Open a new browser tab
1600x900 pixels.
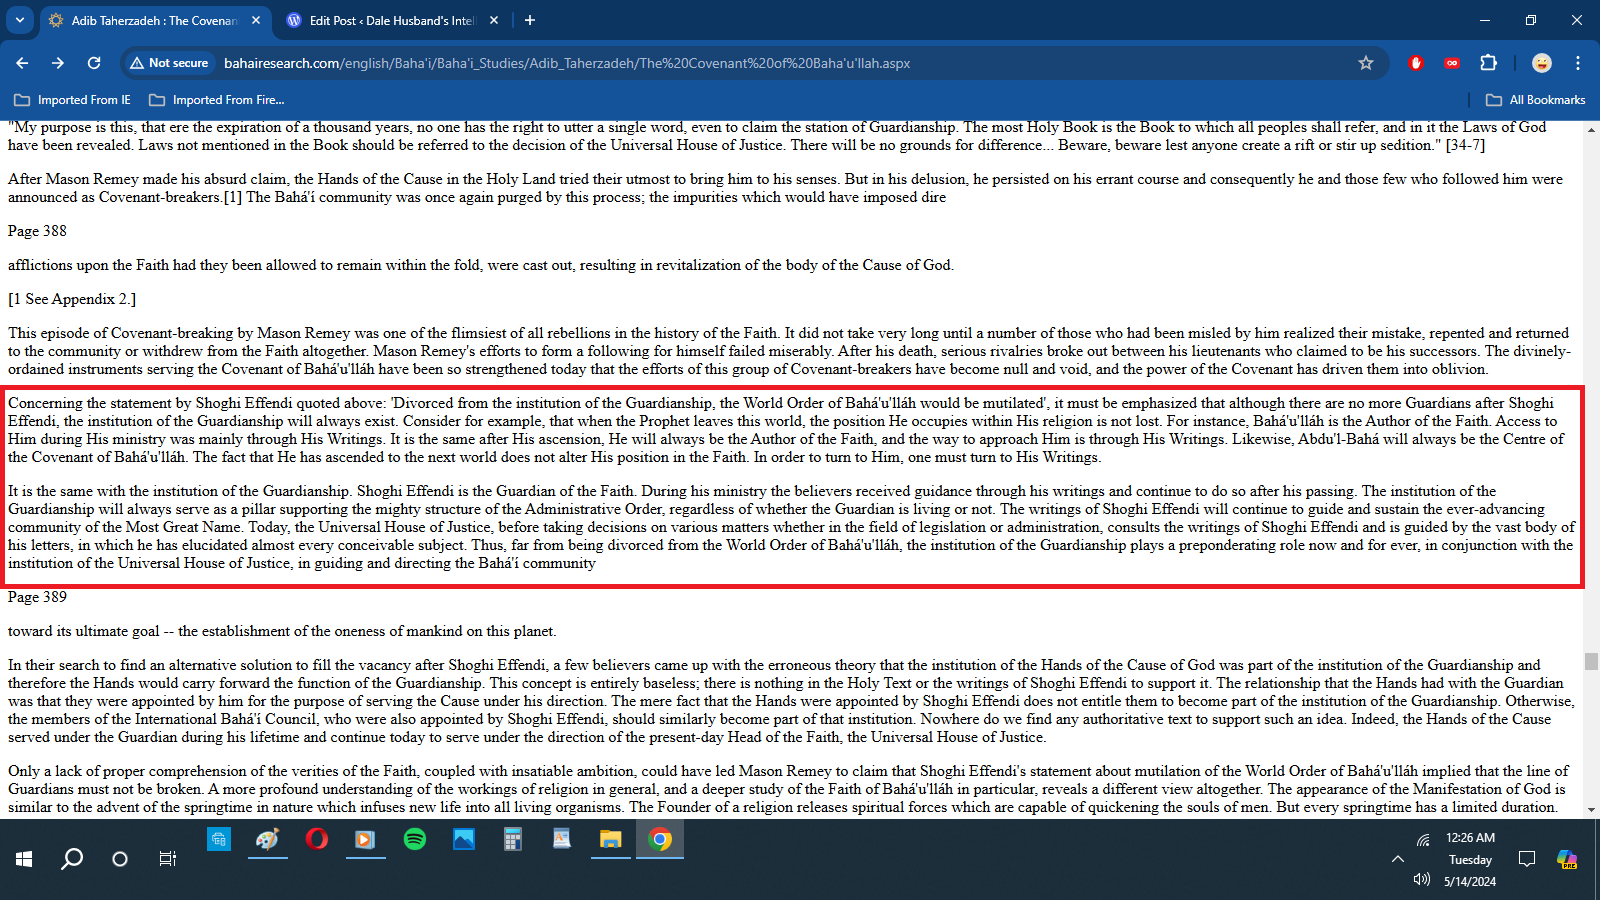point(530,20)
